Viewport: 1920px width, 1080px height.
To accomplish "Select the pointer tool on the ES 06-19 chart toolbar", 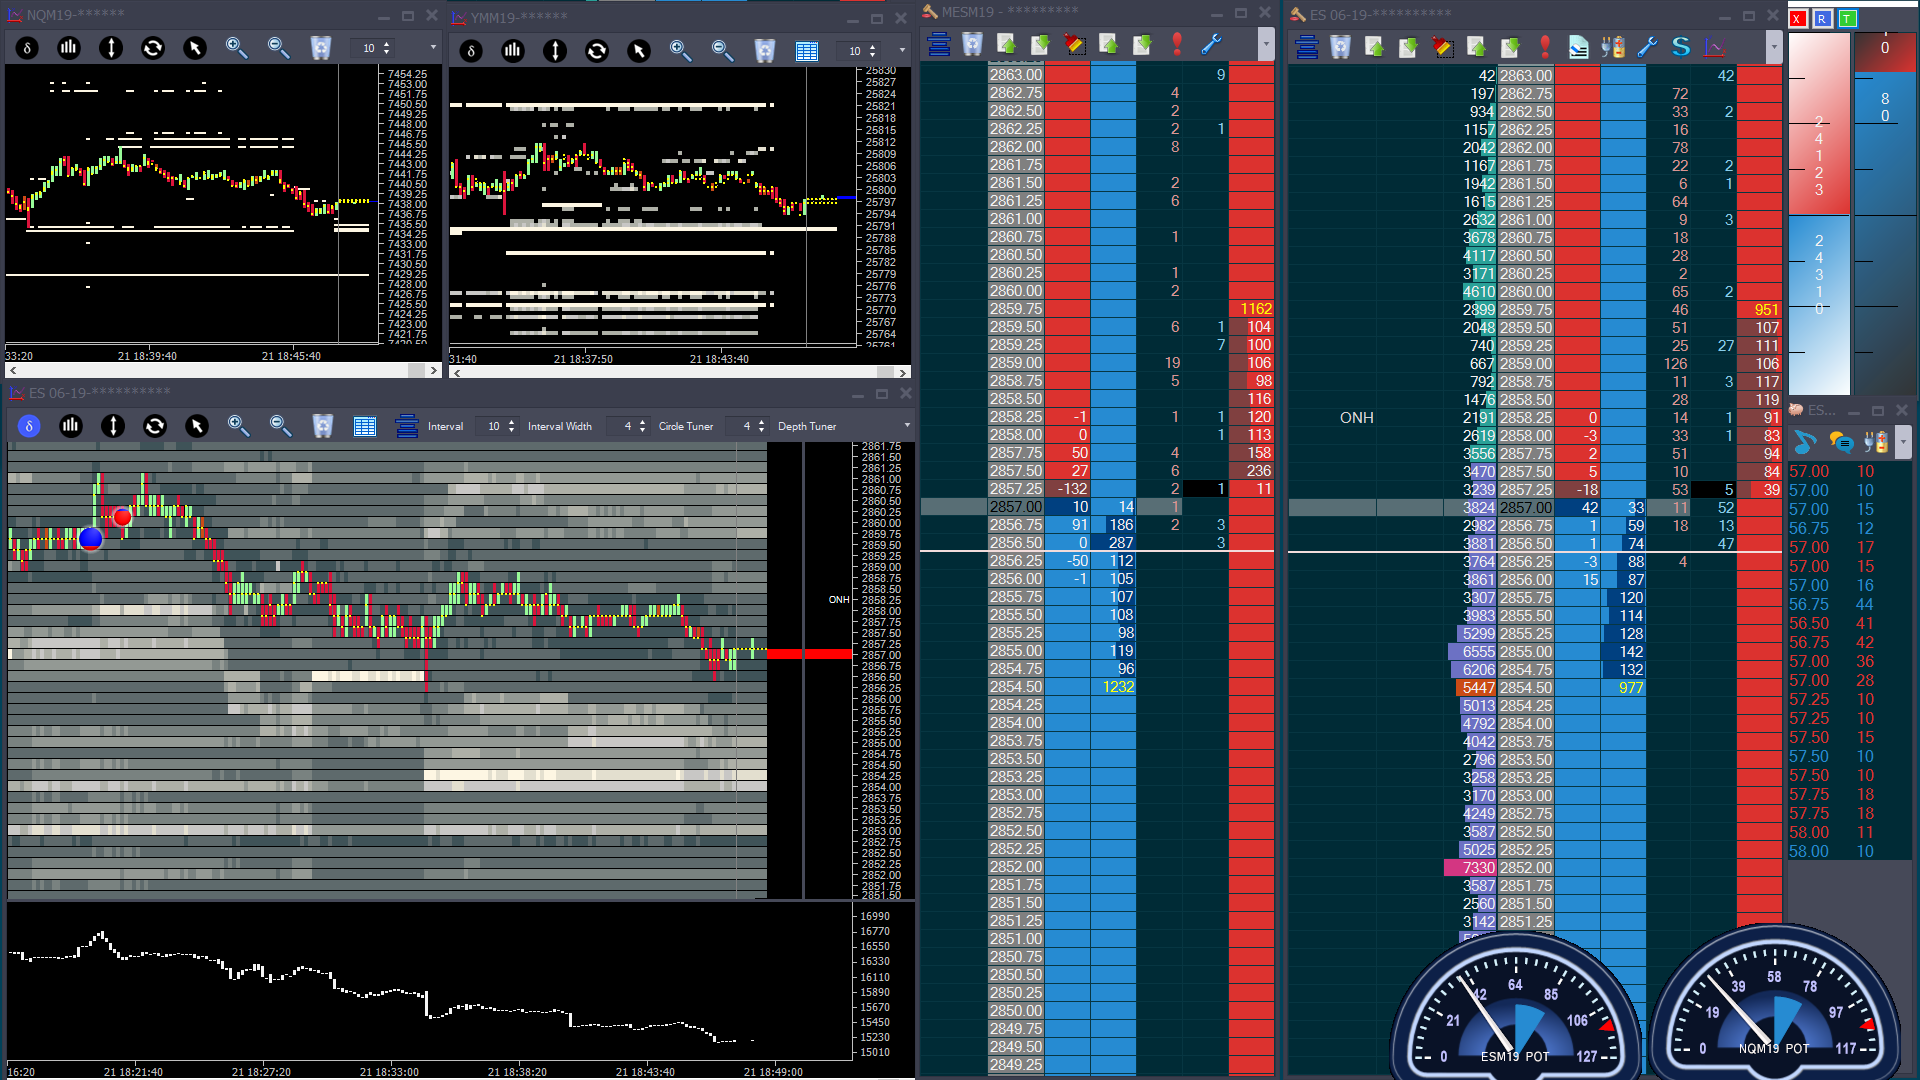I will coord(197,425).
